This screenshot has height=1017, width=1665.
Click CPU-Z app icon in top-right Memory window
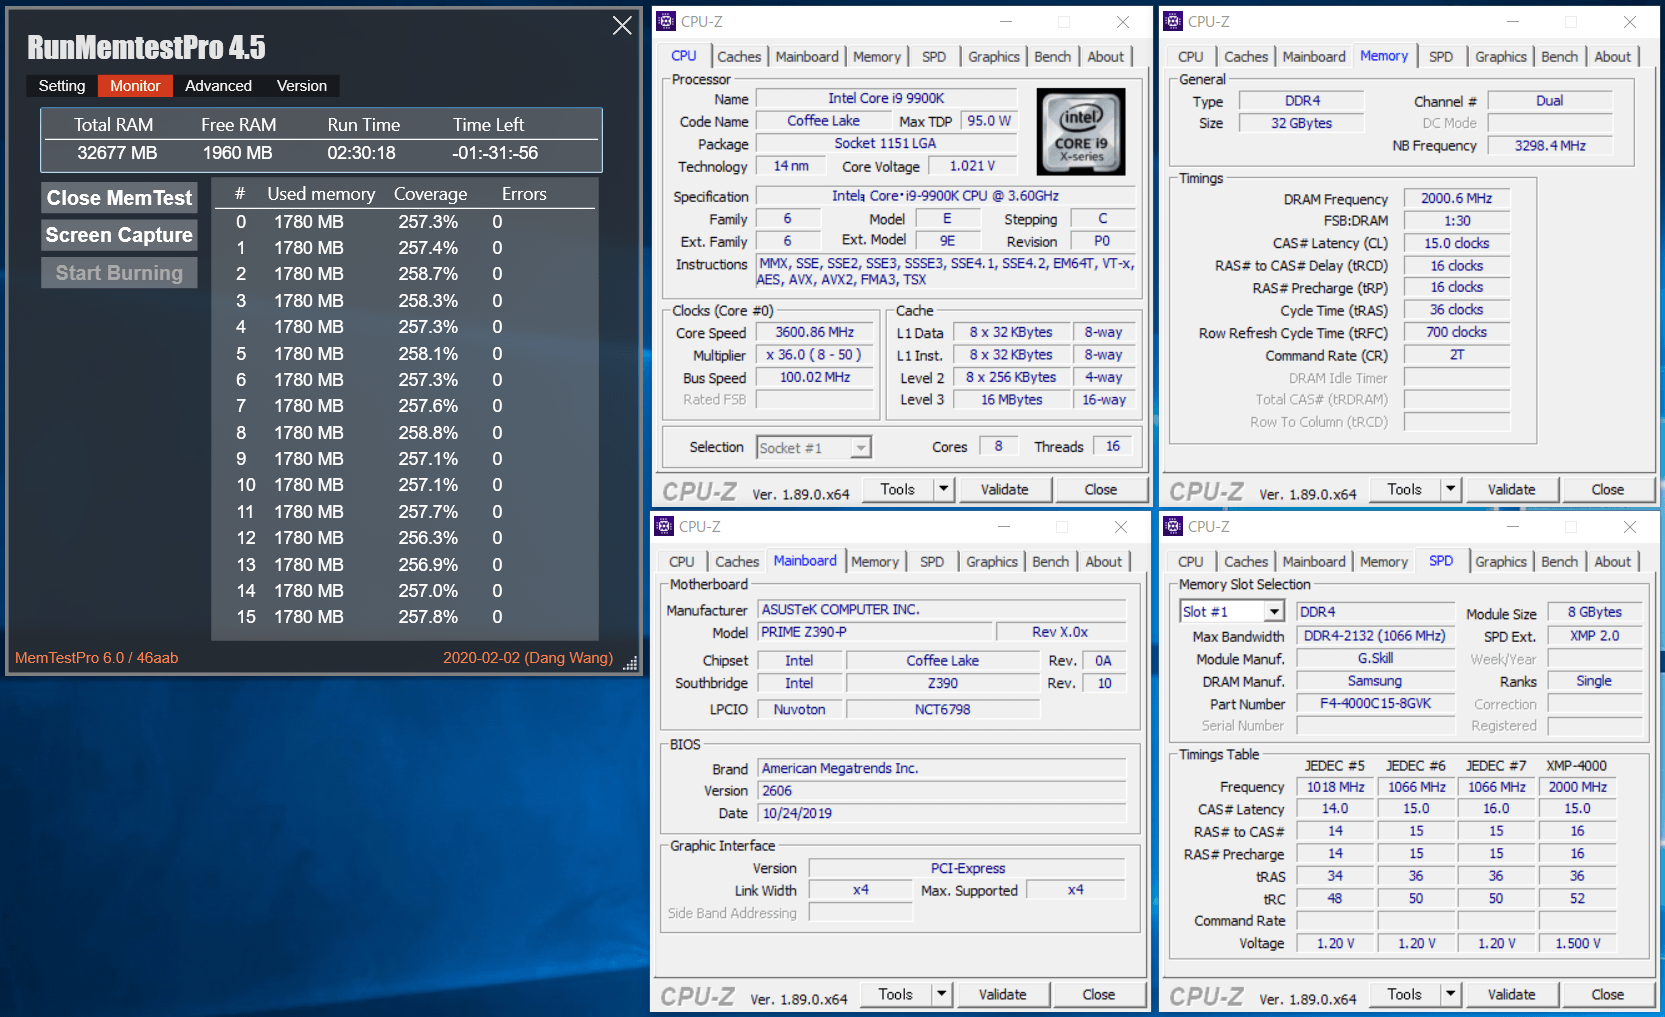pyautogui.click(x=1173, y=21)
